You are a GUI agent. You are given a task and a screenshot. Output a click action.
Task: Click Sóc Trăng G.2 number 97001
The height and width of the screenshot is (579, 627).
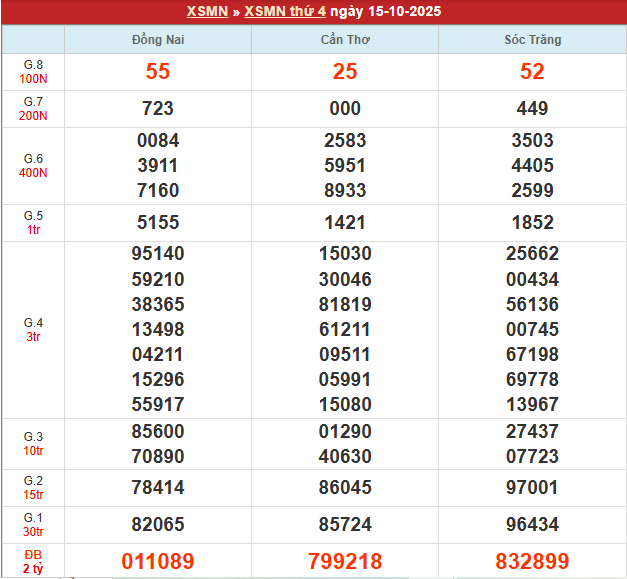tap(532, 487)
